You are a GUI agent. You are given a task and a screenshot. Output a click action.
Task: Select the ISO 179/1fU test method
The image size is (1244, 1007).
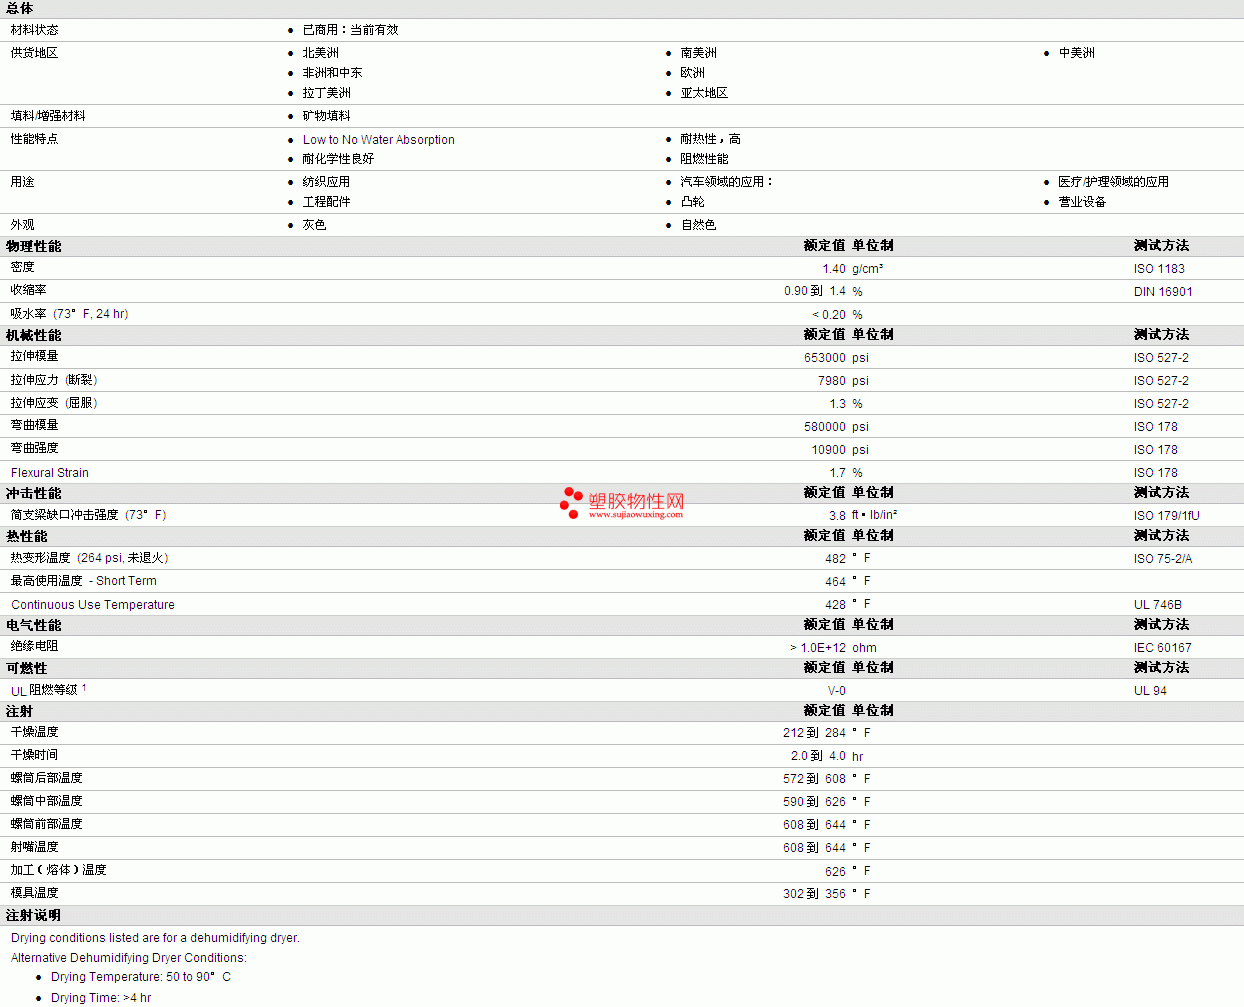pos(1167,516)
